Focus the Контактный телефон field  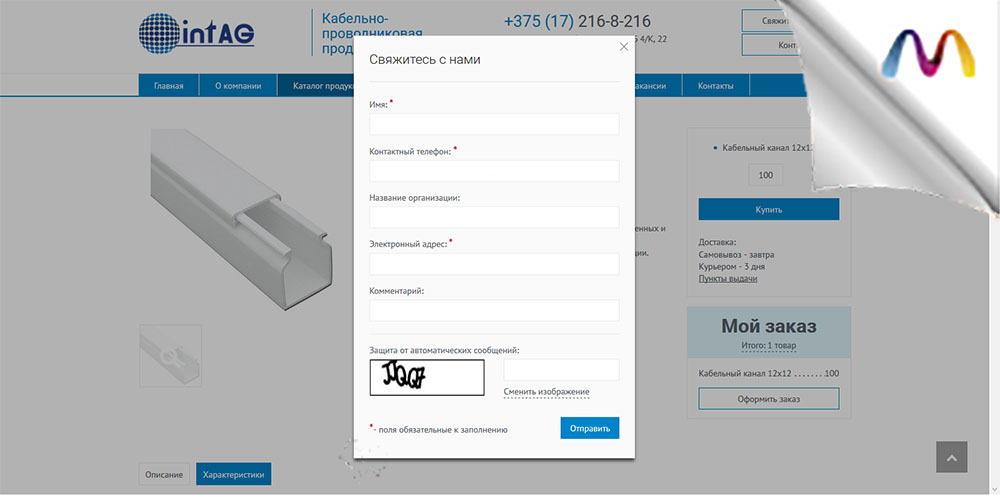(x=494, y=171)
